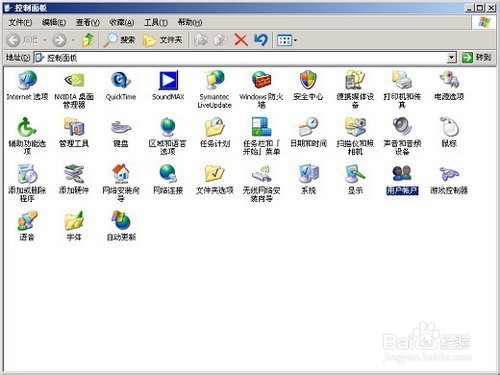Open 任务计划 folder icon
Screen dimensions: 500x375
tap(215, 132)
